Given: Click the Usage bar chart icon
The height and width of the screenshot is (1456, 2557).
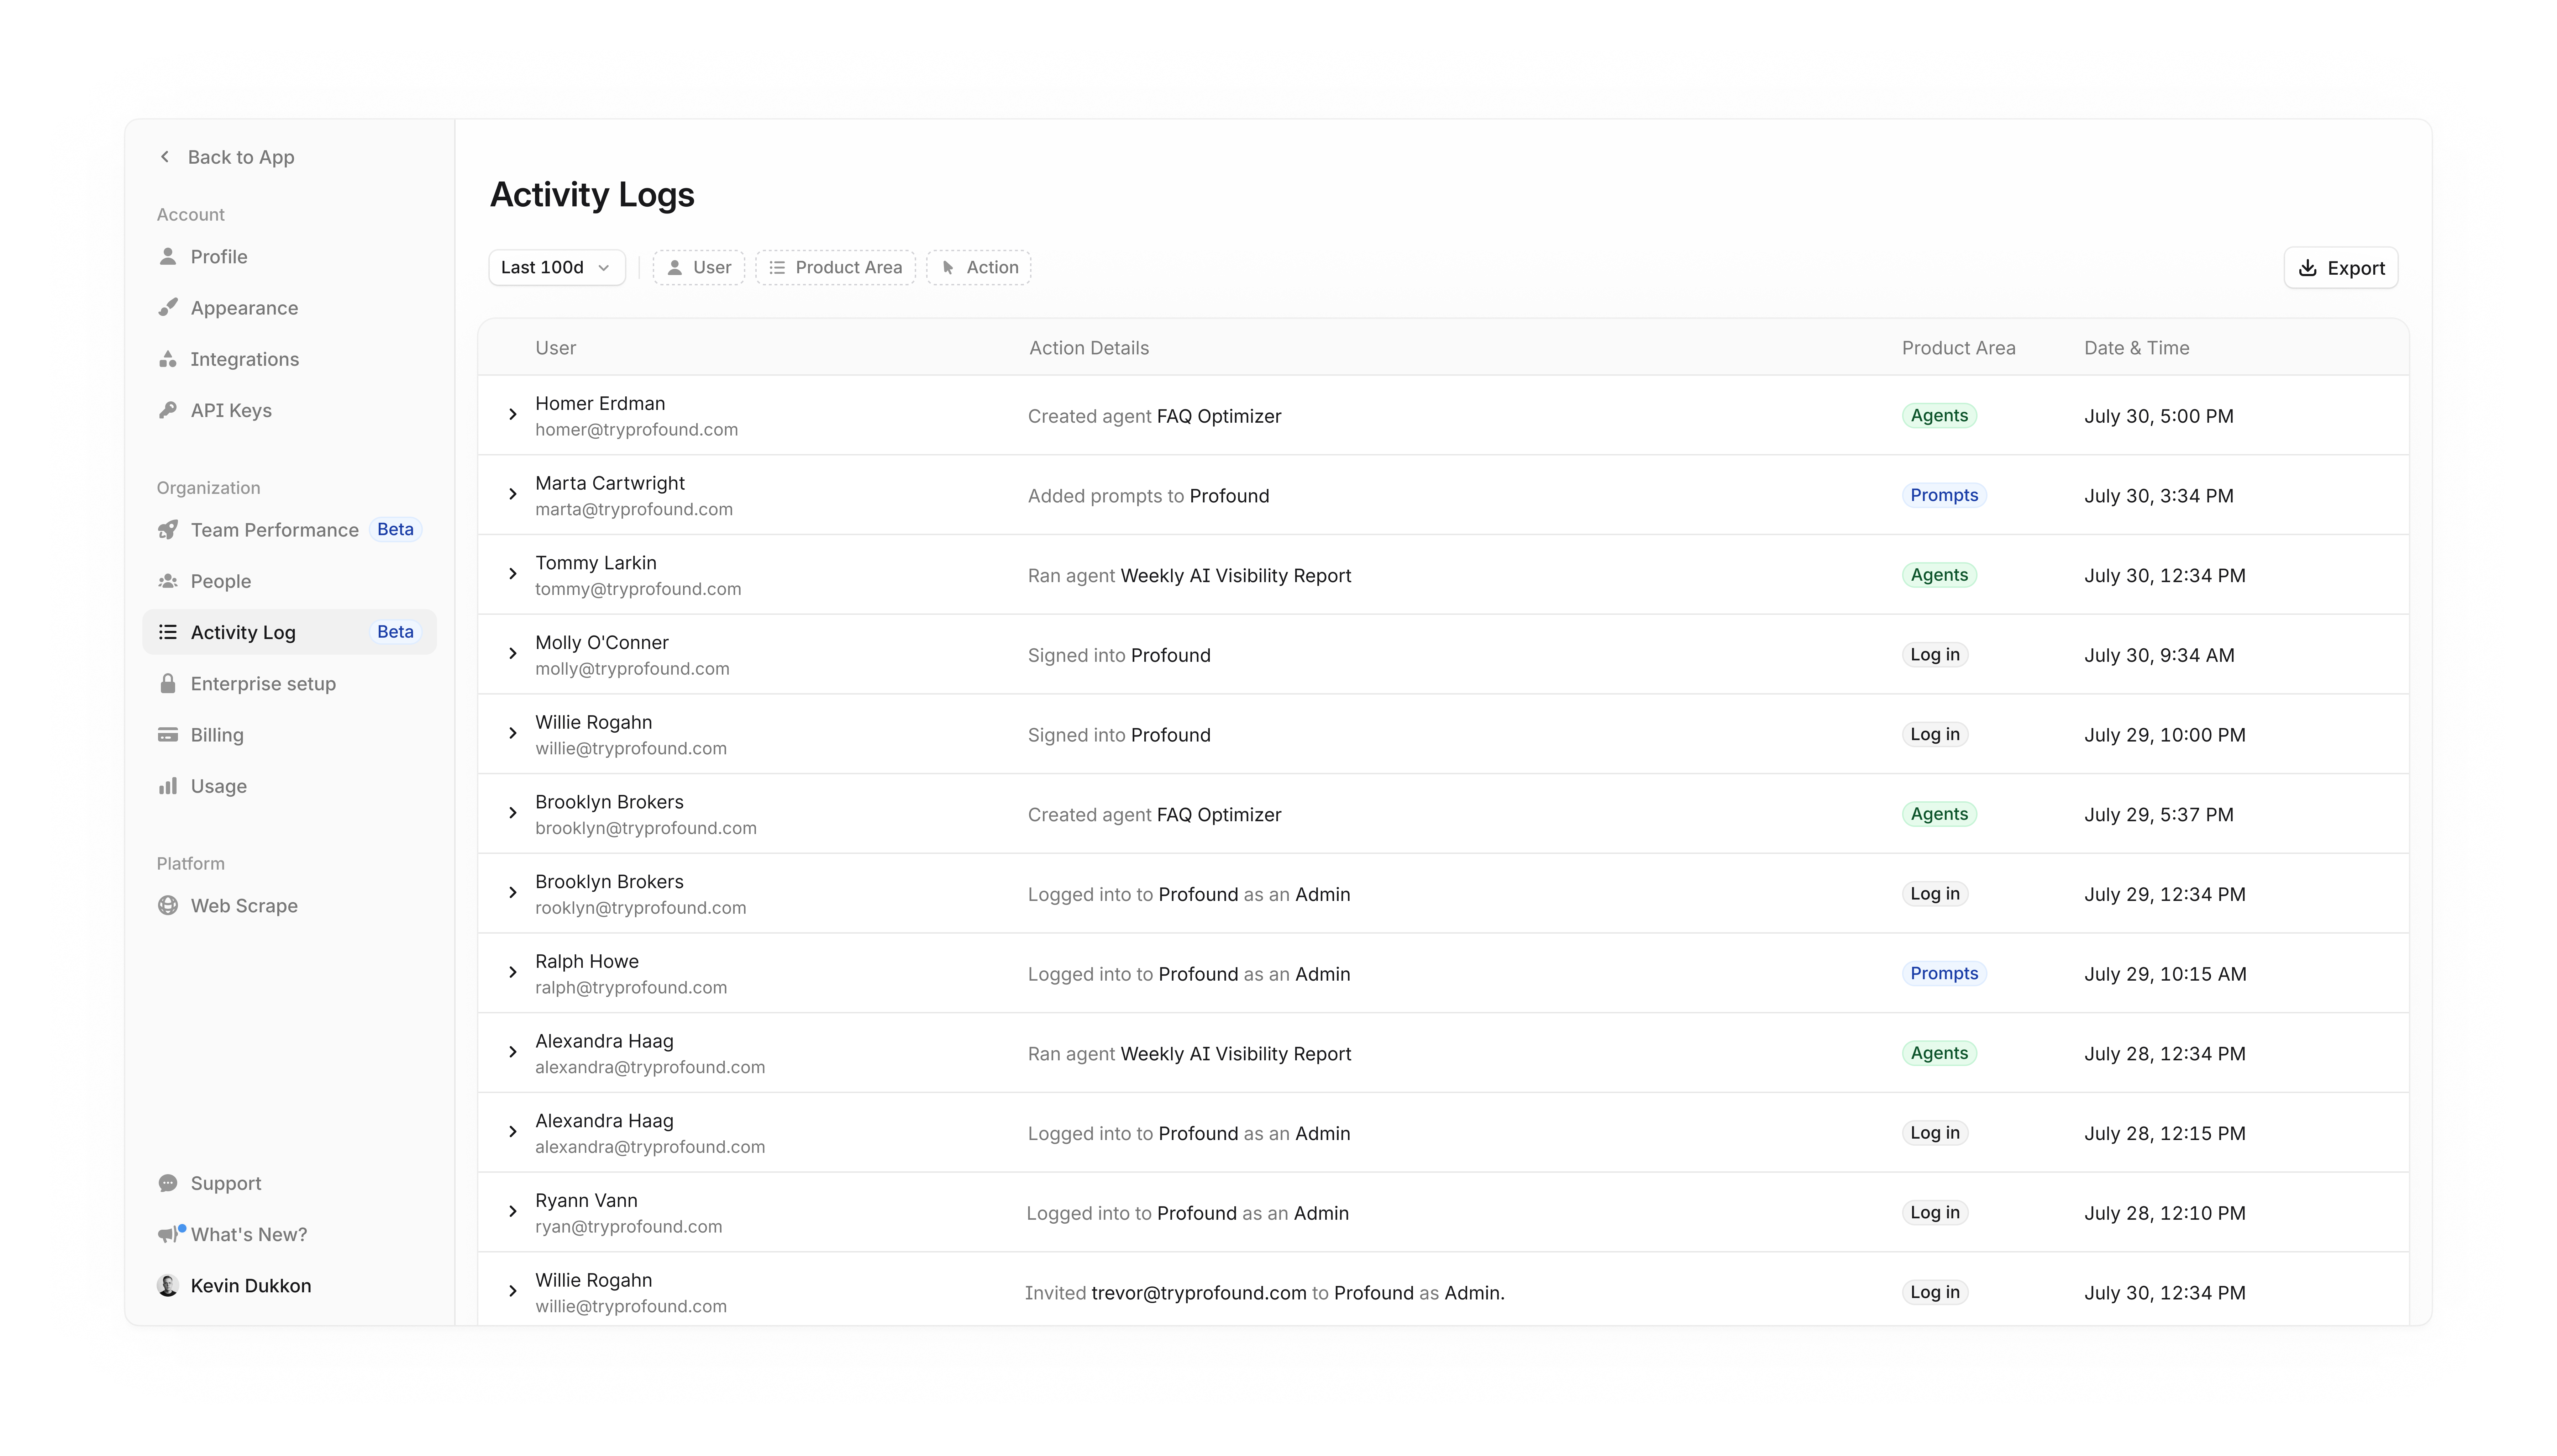Looking at the screenshot, I should coord(168,786).
